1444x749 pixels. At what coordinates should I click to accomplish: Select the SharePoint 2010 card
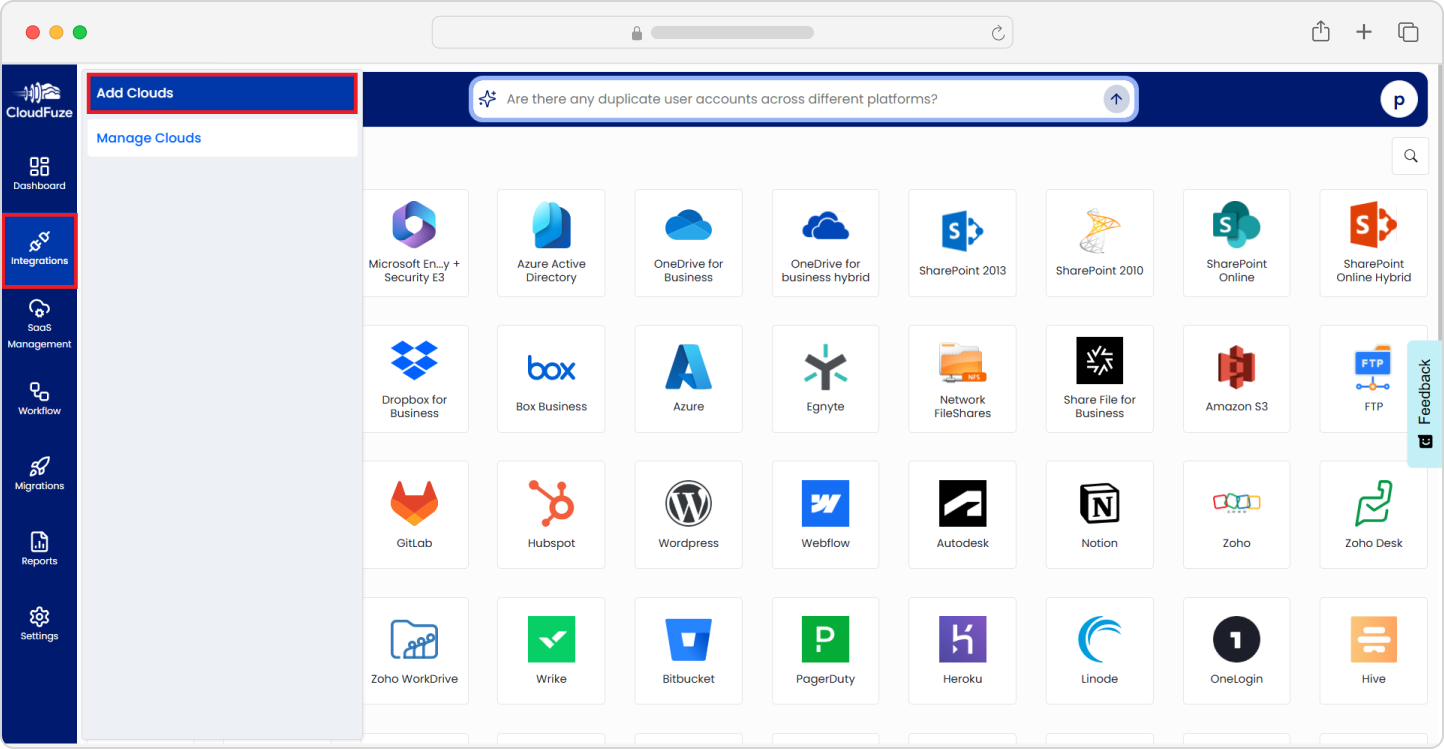click(1099, 243)
